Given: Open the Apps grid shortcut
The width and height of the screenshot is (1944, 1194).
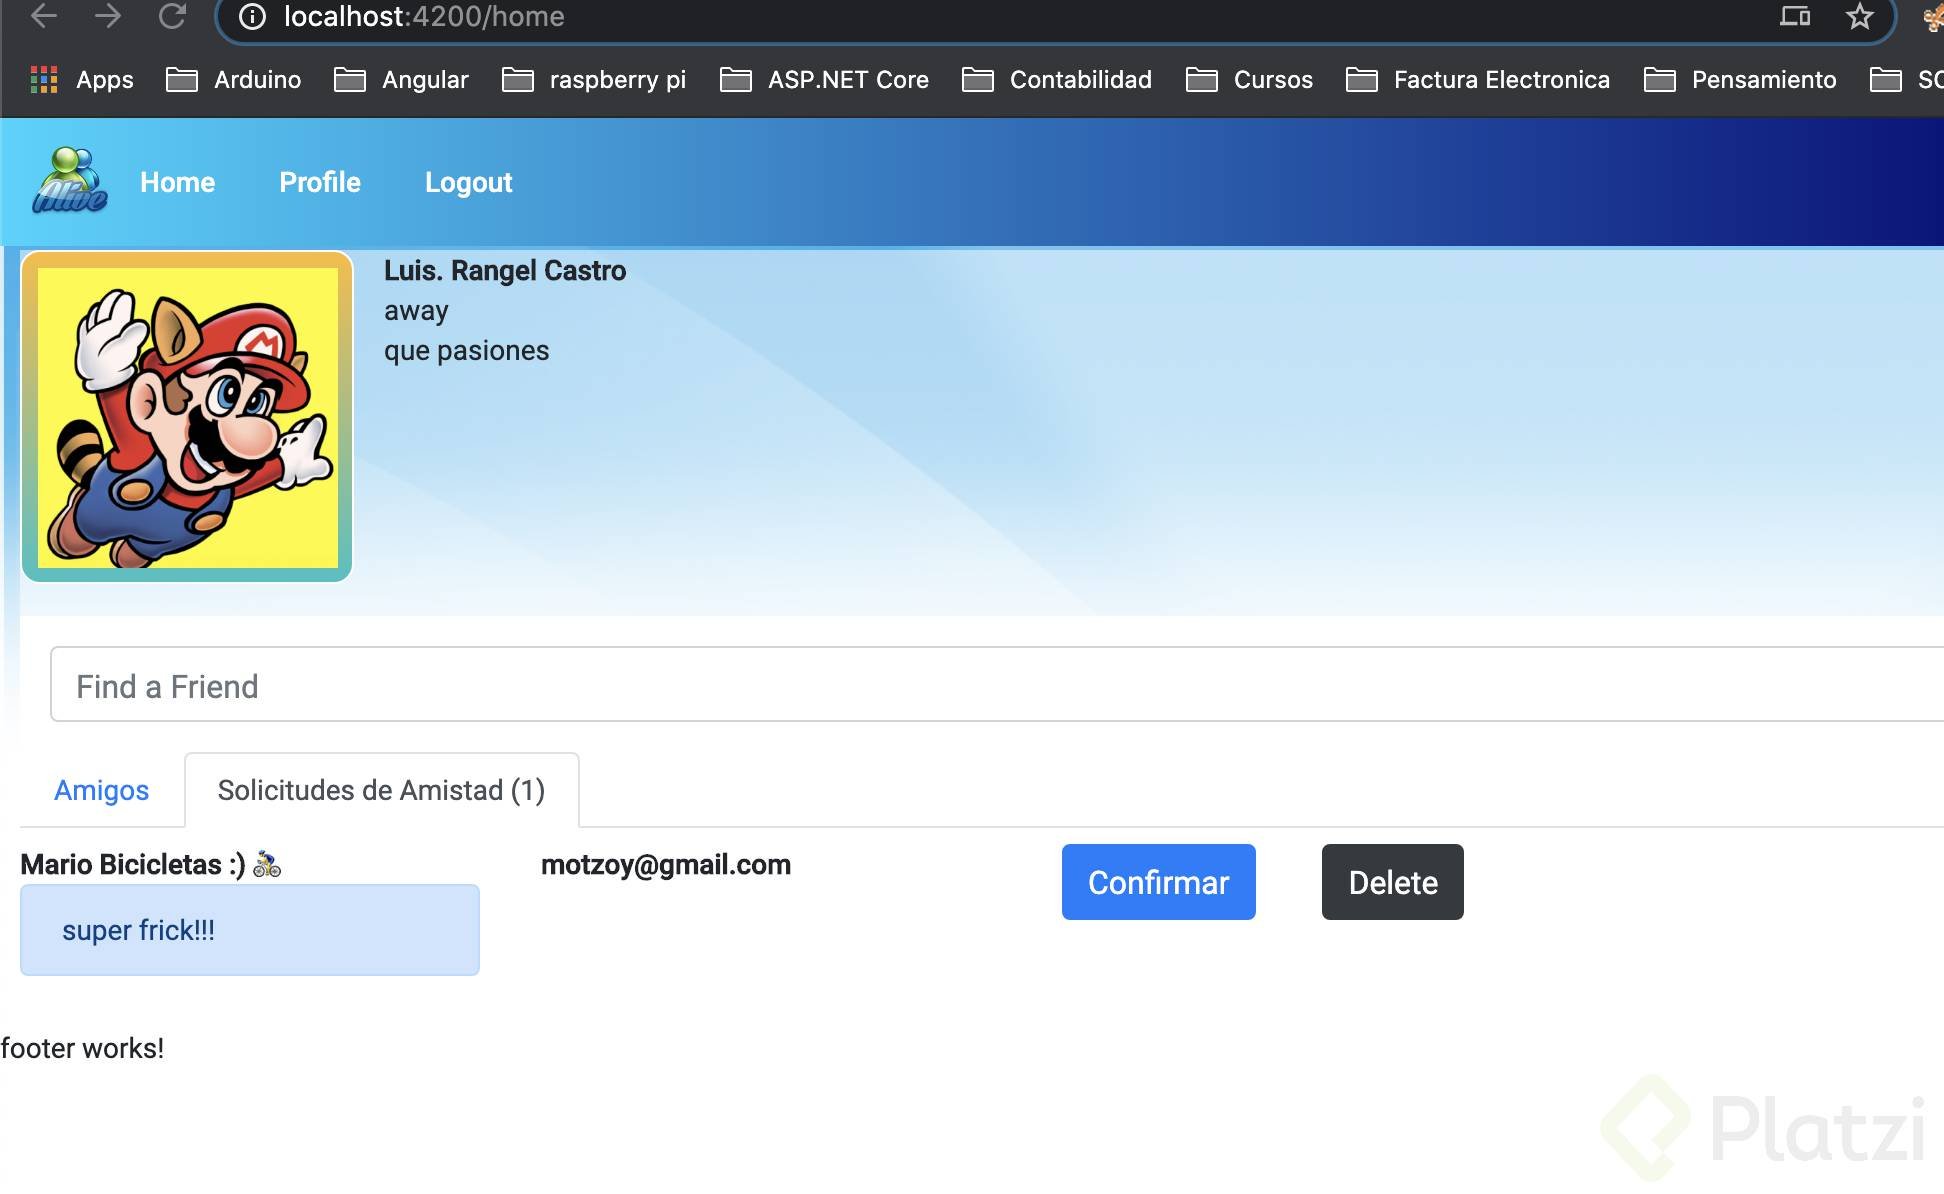Looking at the screenshot, I should 82,80.
